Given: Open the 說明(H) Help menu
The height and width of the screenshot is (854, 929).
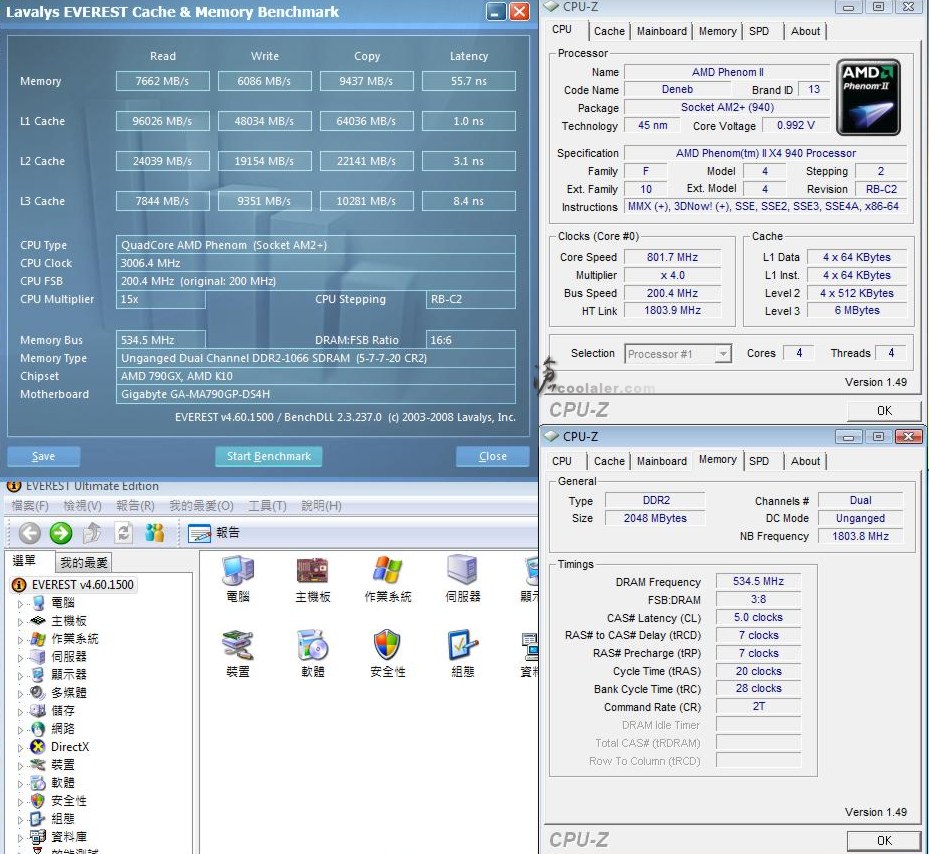Looking at the screenshot, I should pyautogui.click(x=321, y=506).
